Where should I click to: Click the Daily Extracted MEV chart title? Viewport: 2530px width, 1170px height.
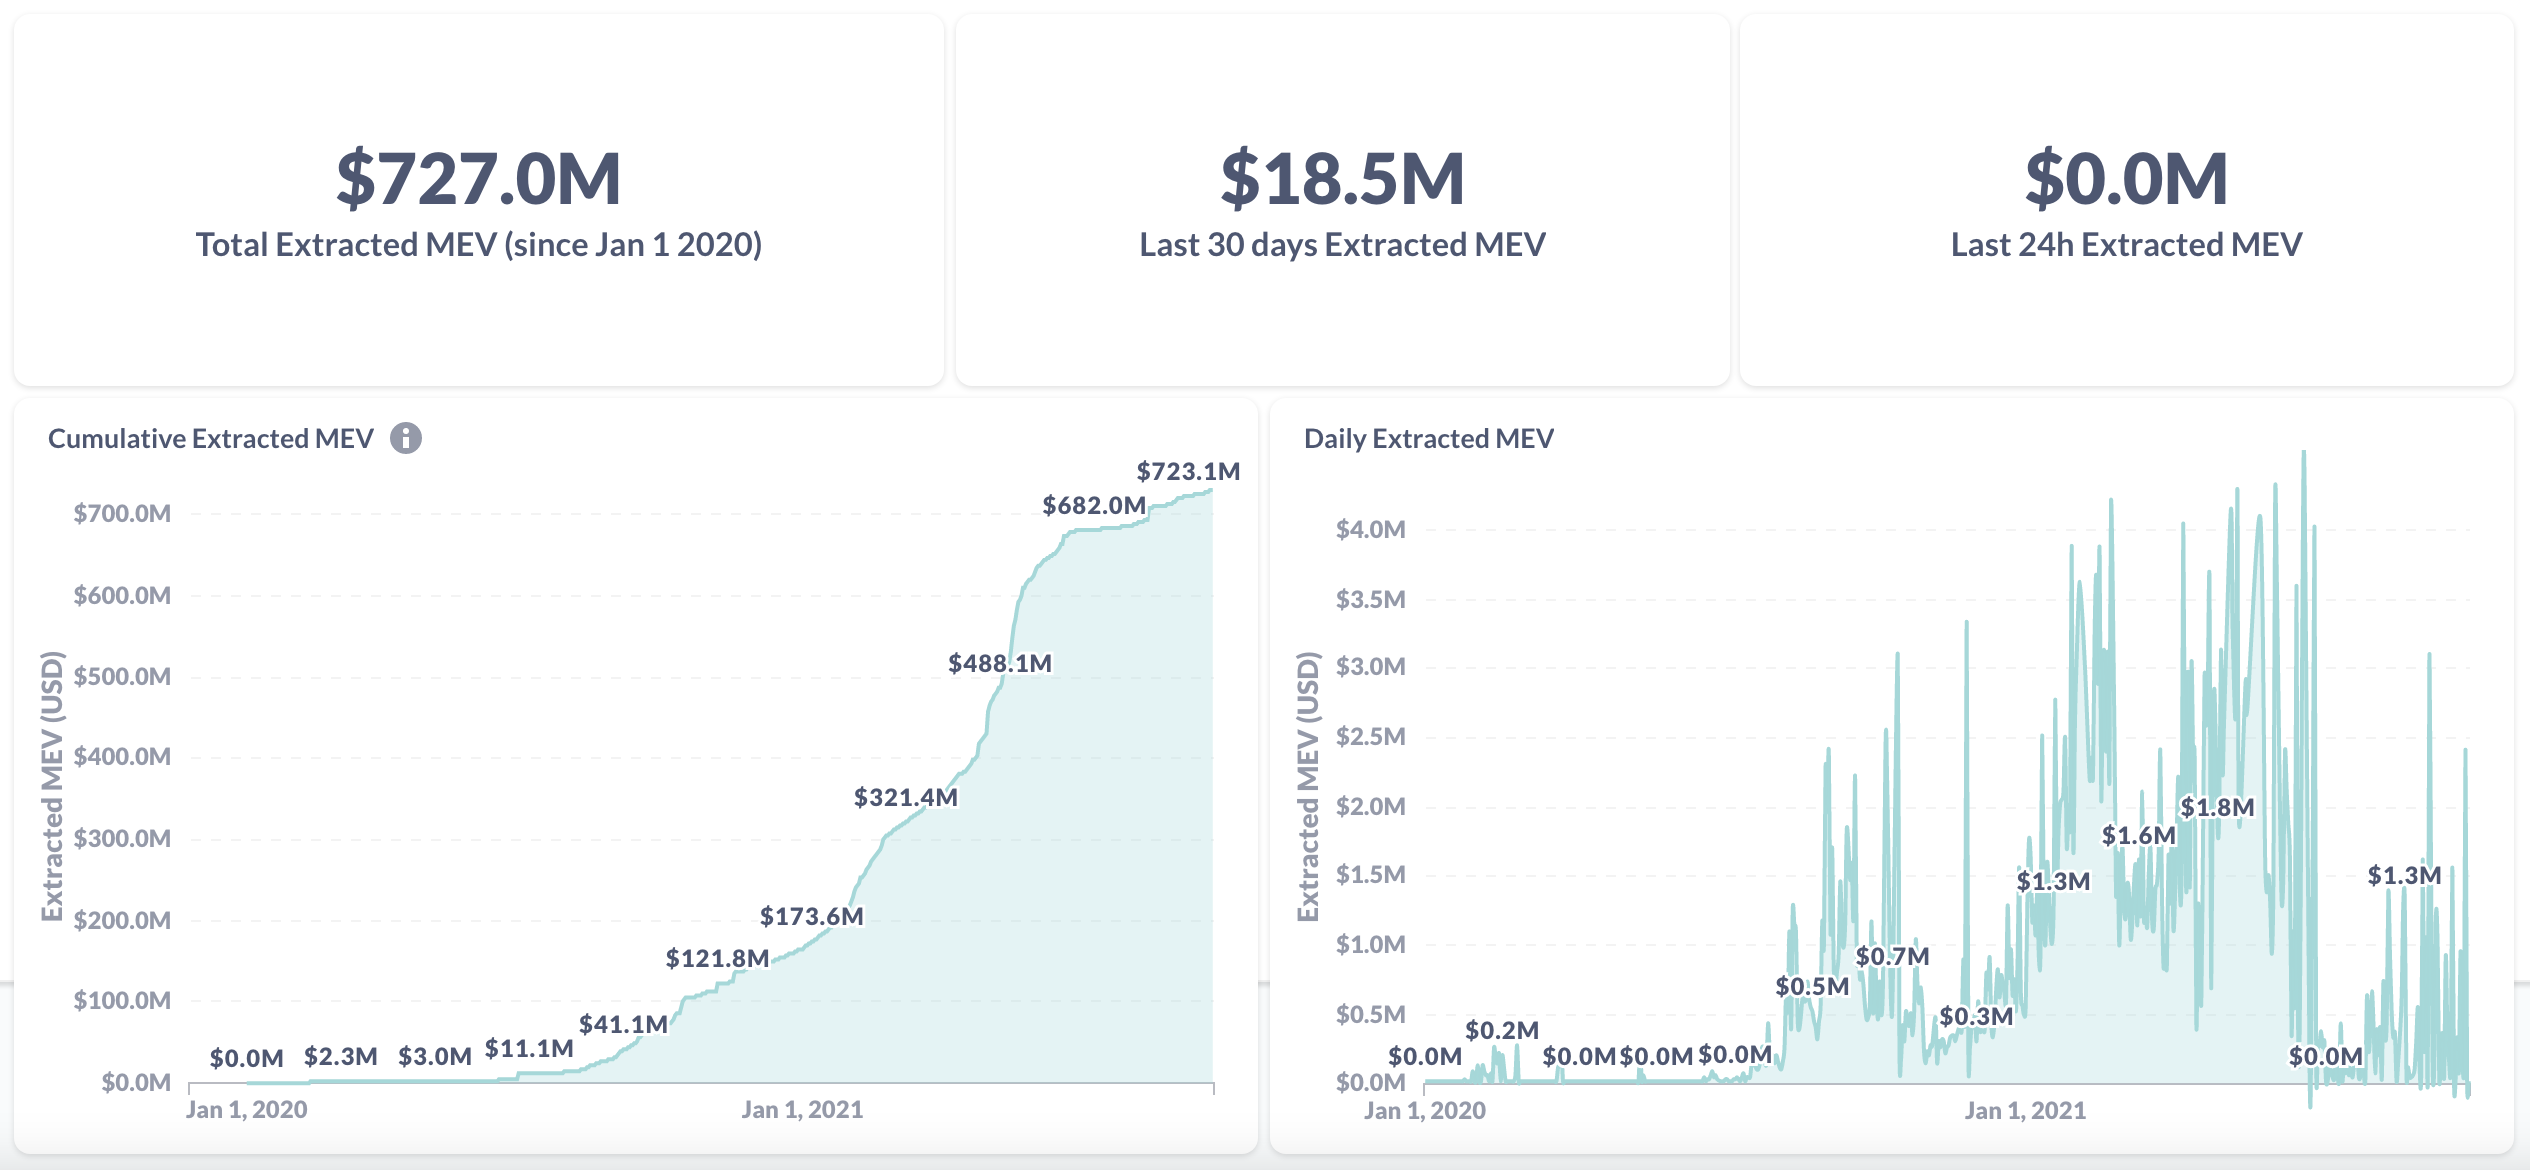(x=1430, y=437)
